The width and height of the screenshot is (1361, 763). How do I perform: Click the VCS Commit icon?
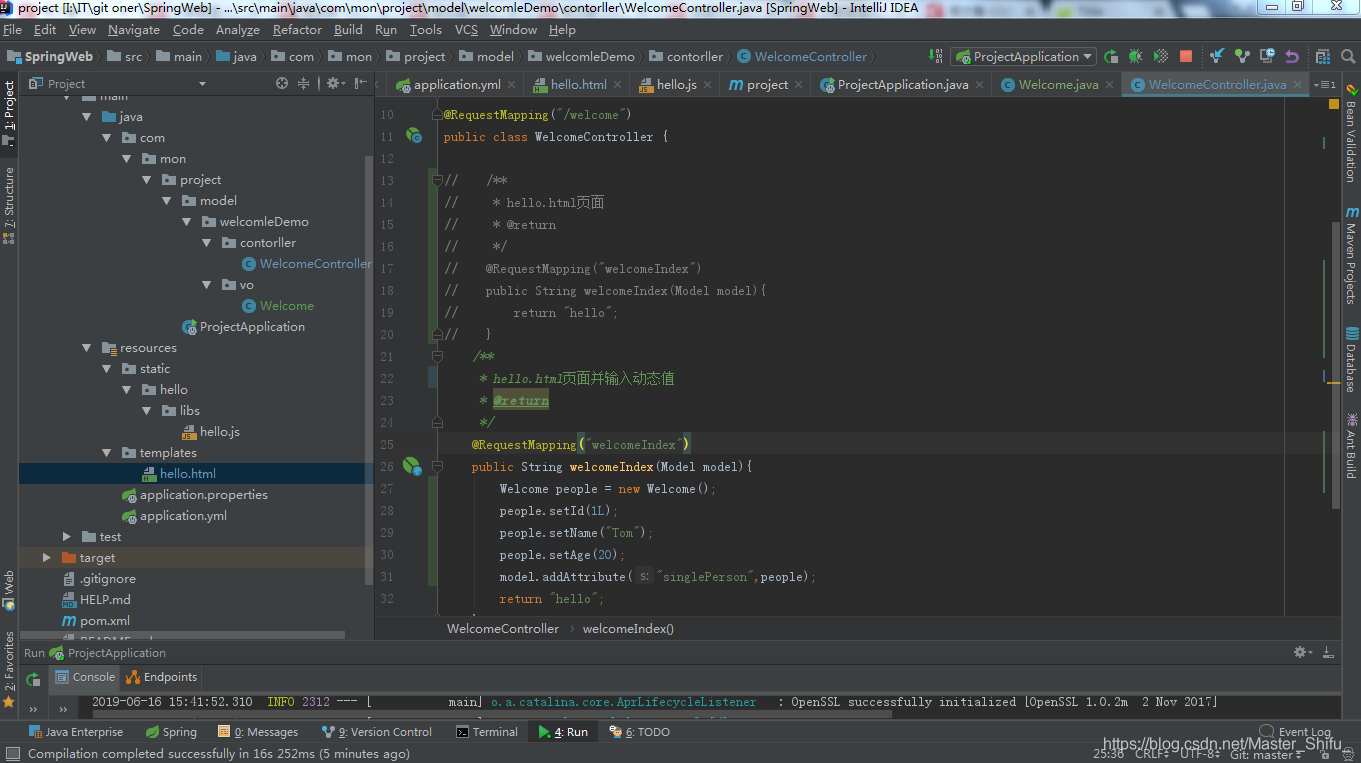tap(1242, 57)
